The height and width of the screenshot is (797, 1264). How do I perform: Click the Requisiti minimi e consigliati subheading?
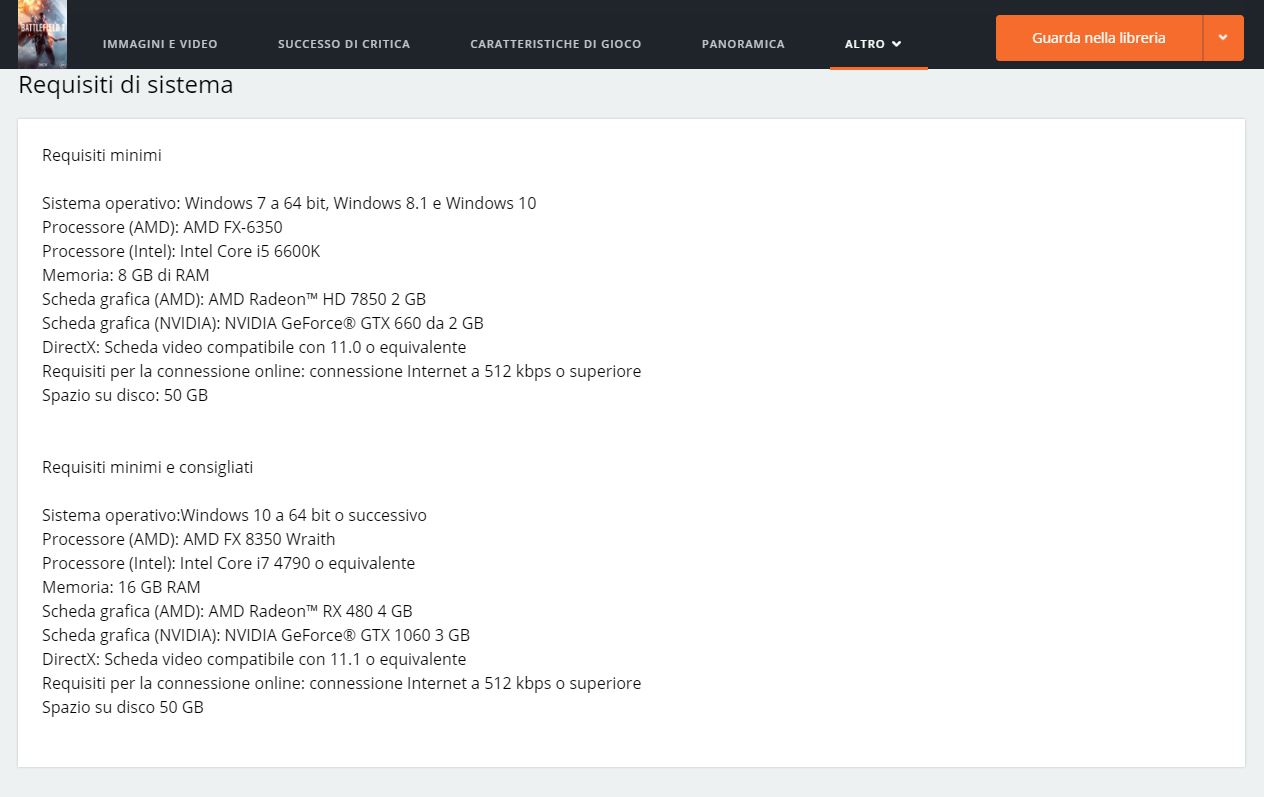(147, 467)
